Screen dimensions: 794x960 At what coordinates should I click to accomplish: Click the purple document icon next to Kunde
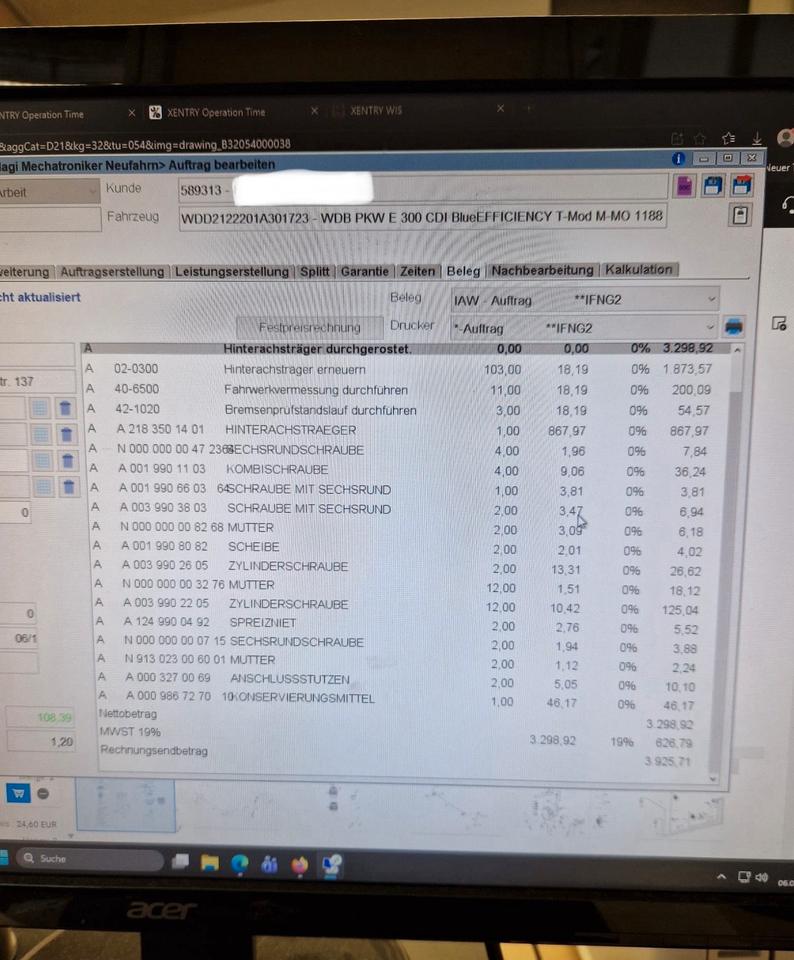point(684,187)
